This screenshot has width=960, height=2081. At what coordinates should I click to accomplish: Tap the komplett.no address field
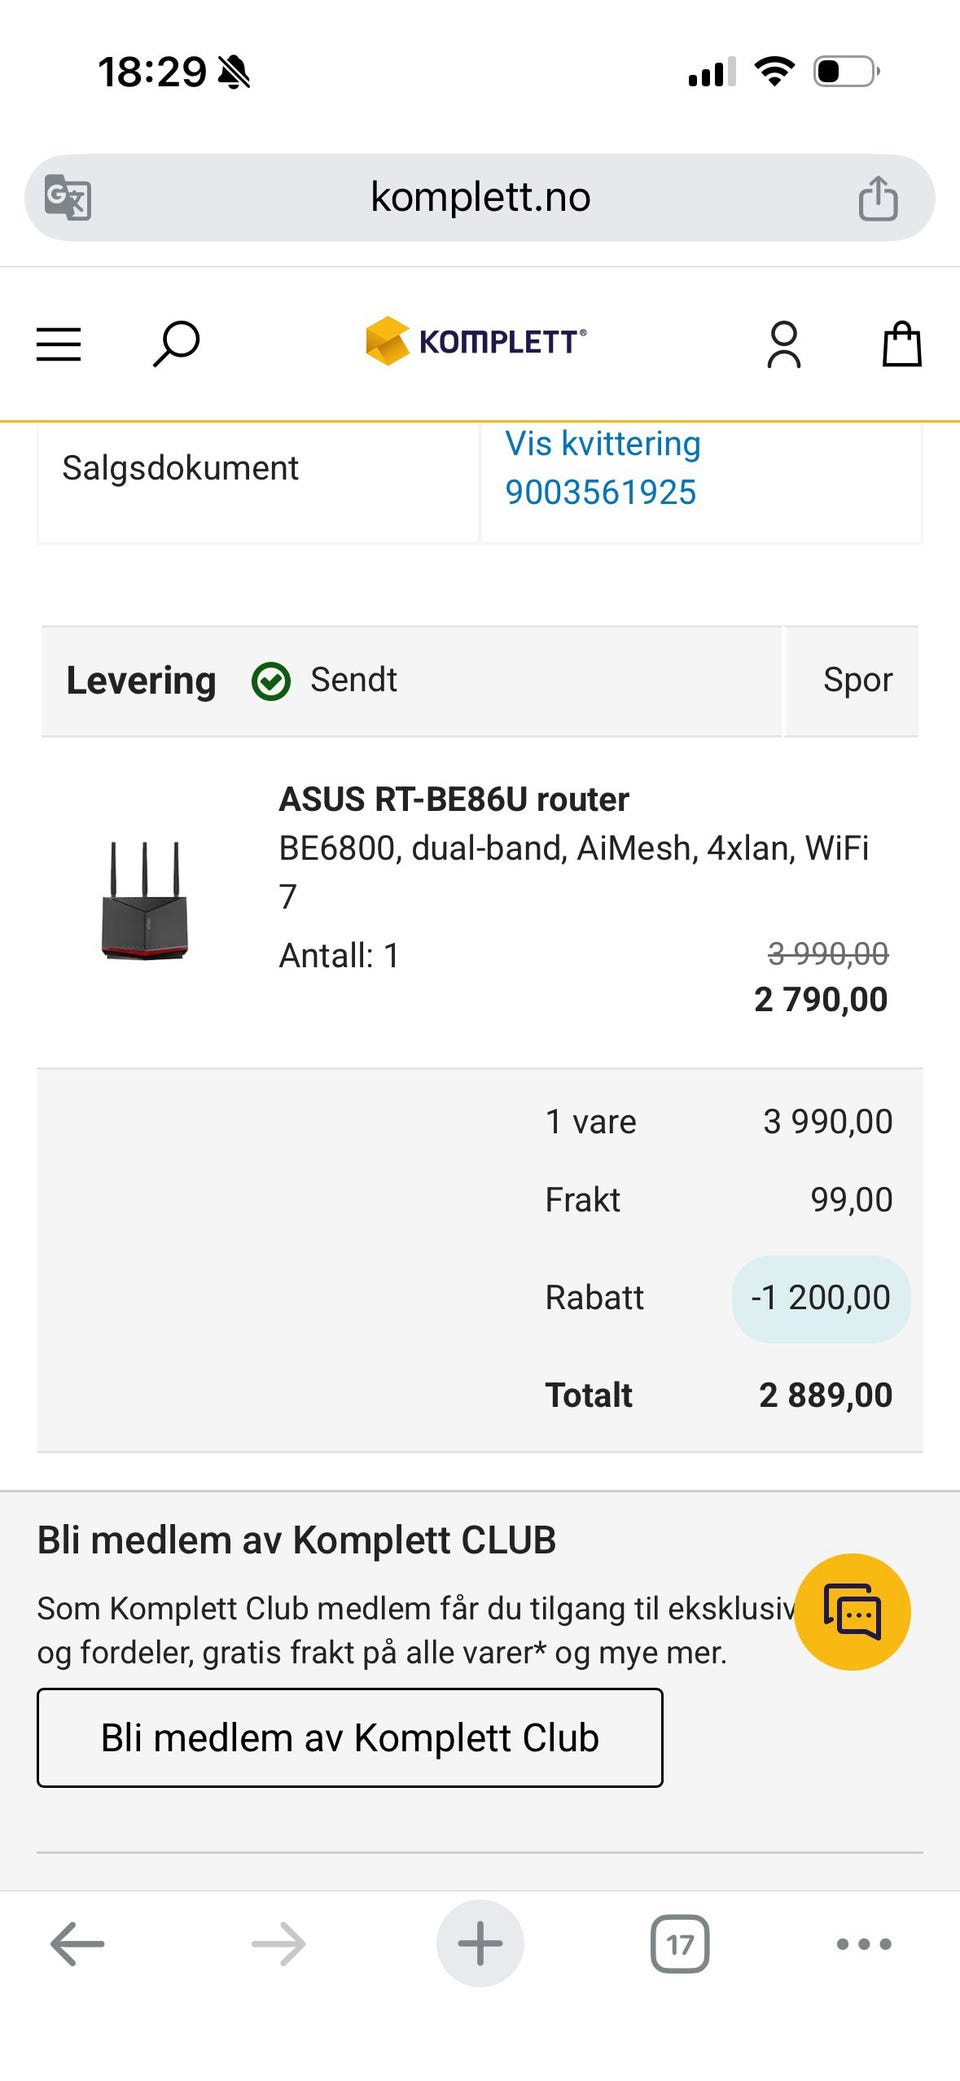pos(480,197)
